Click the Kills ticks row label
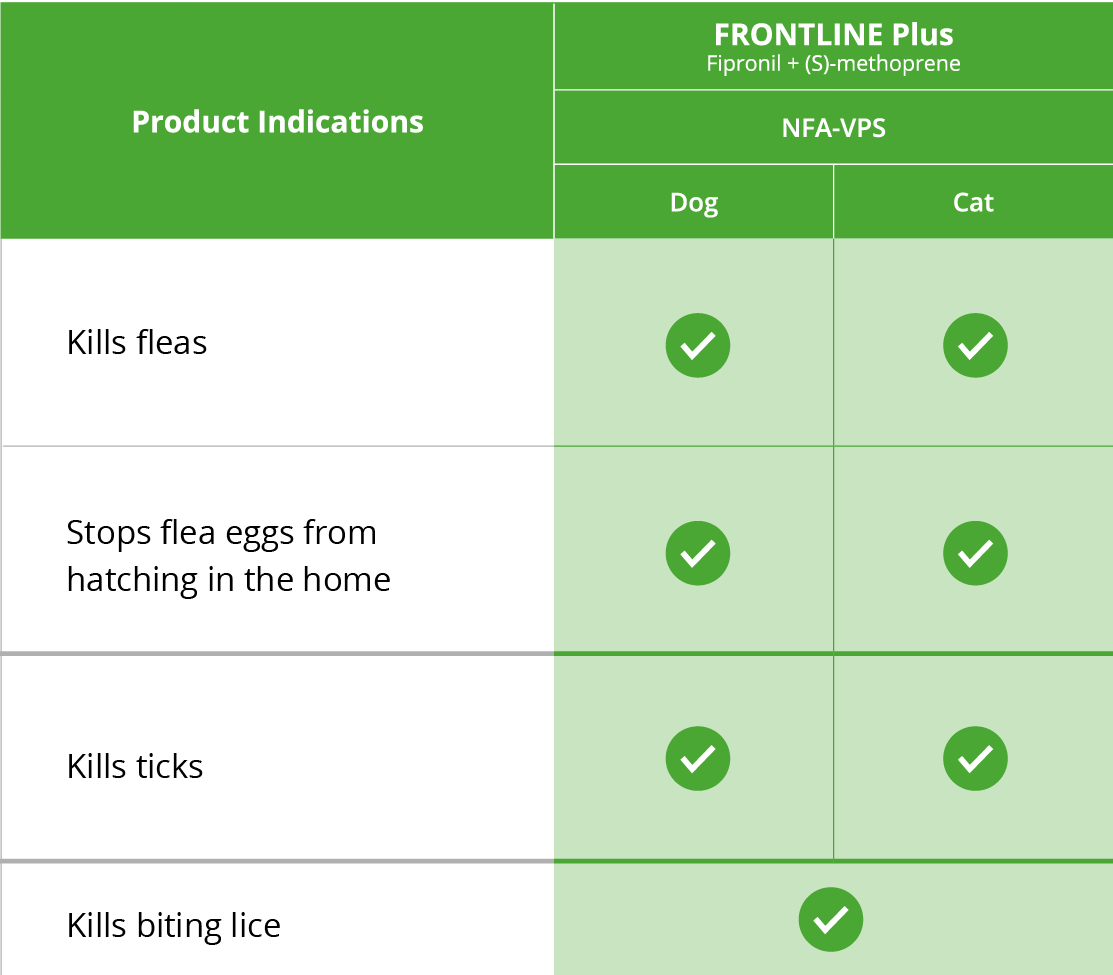The width and height of the screenshot is (1113, 975). (135, 767)
